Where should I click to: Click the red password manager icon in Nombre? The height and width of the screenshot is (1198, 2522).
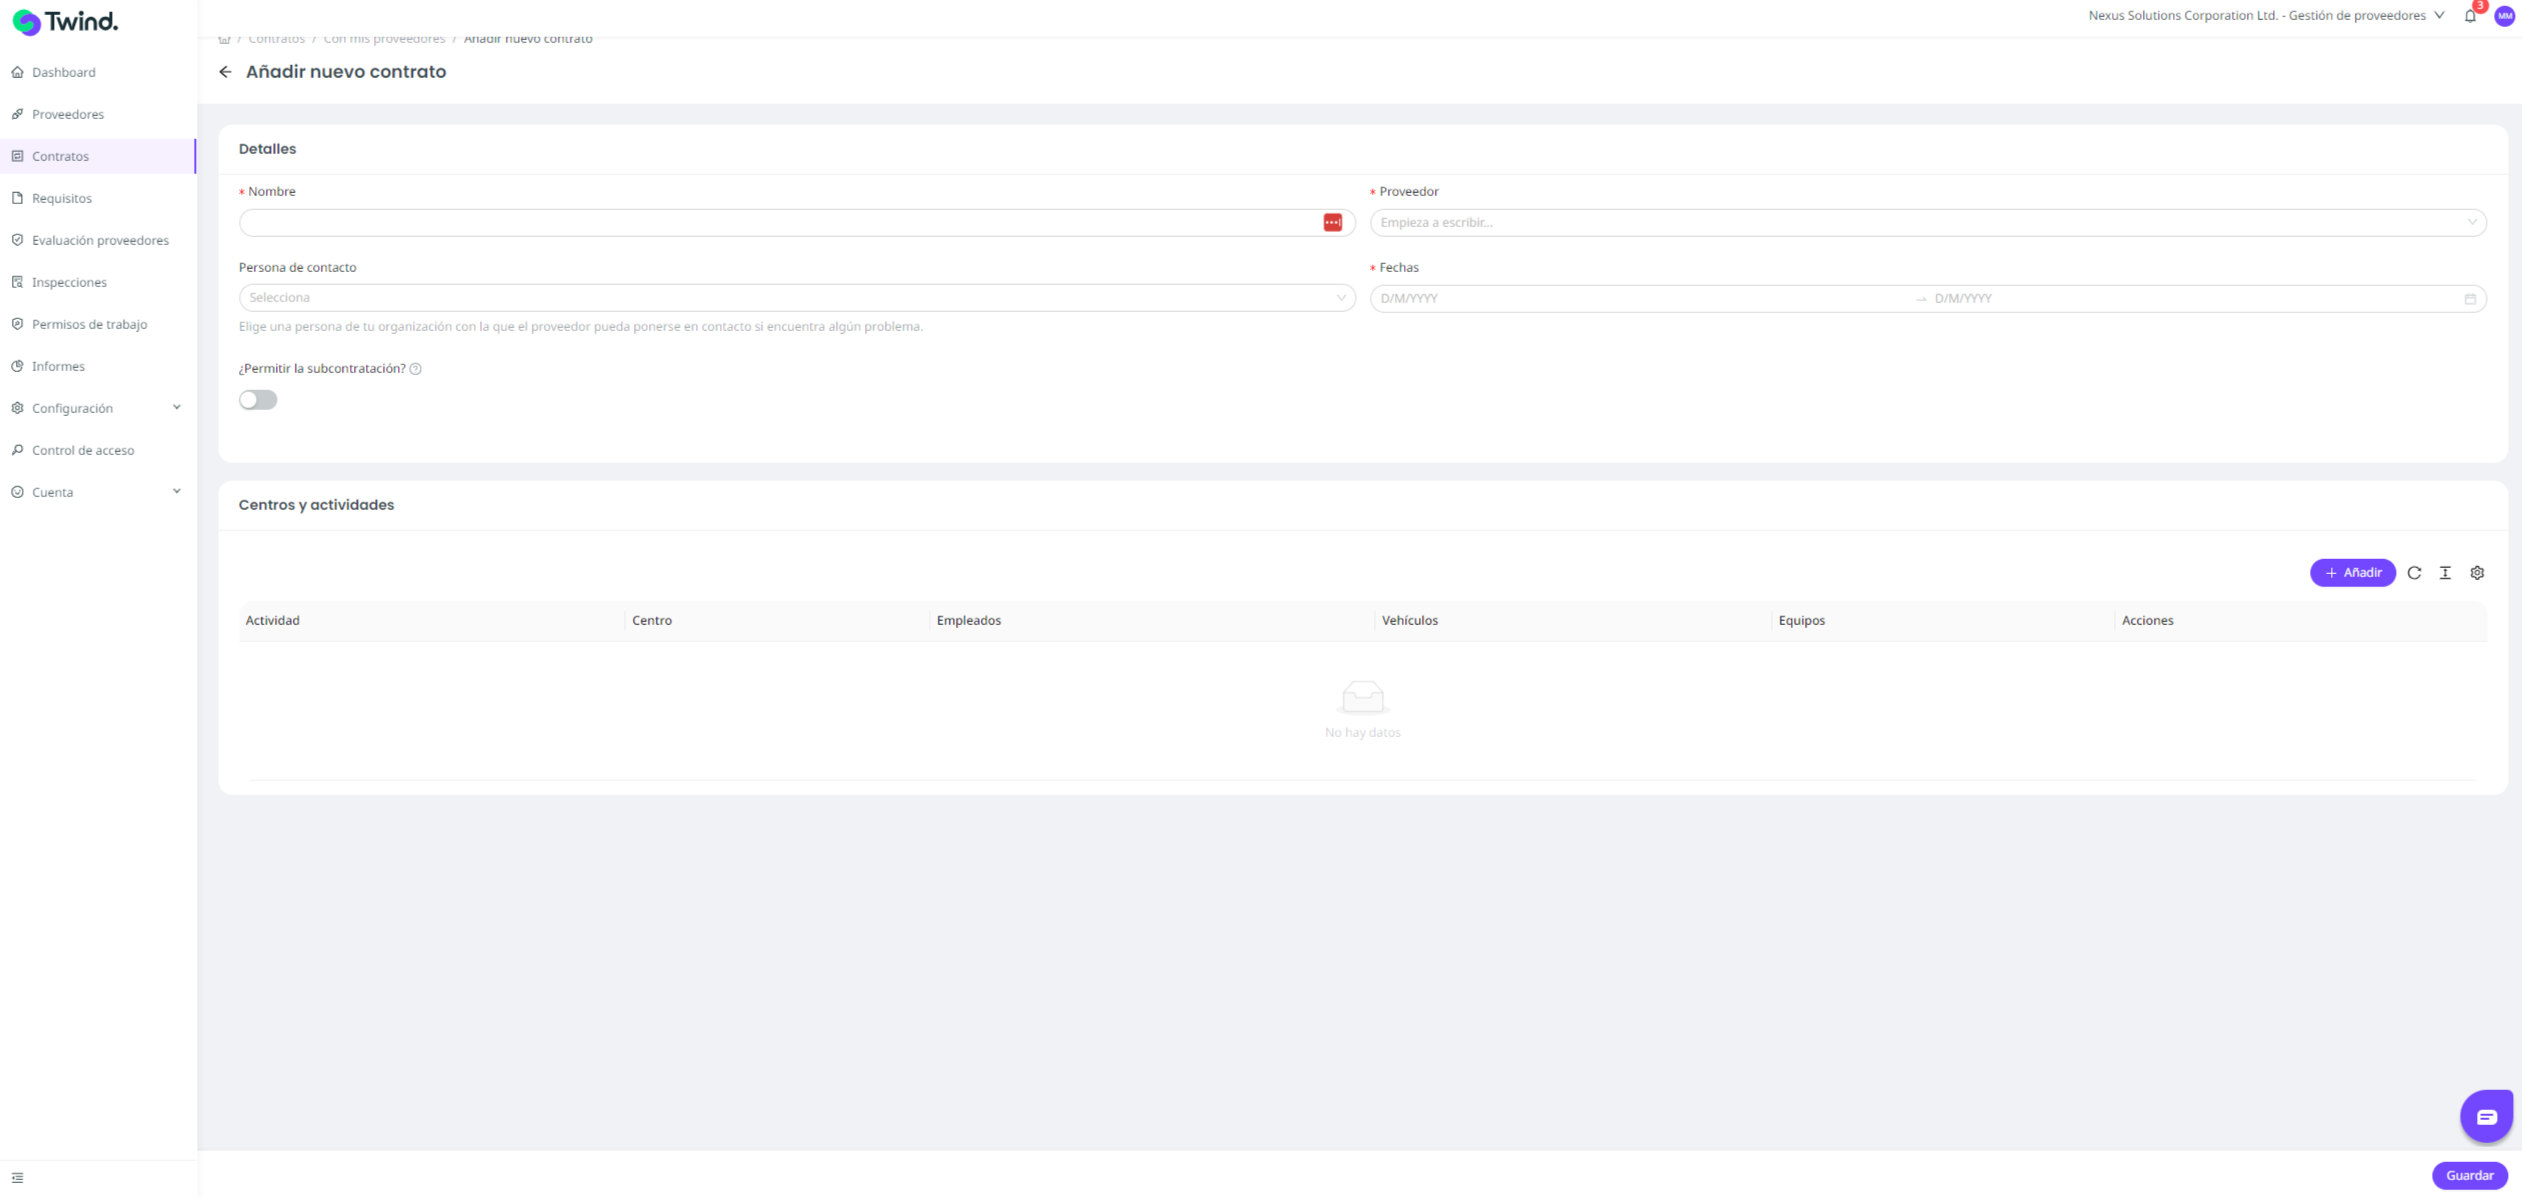1332,223
